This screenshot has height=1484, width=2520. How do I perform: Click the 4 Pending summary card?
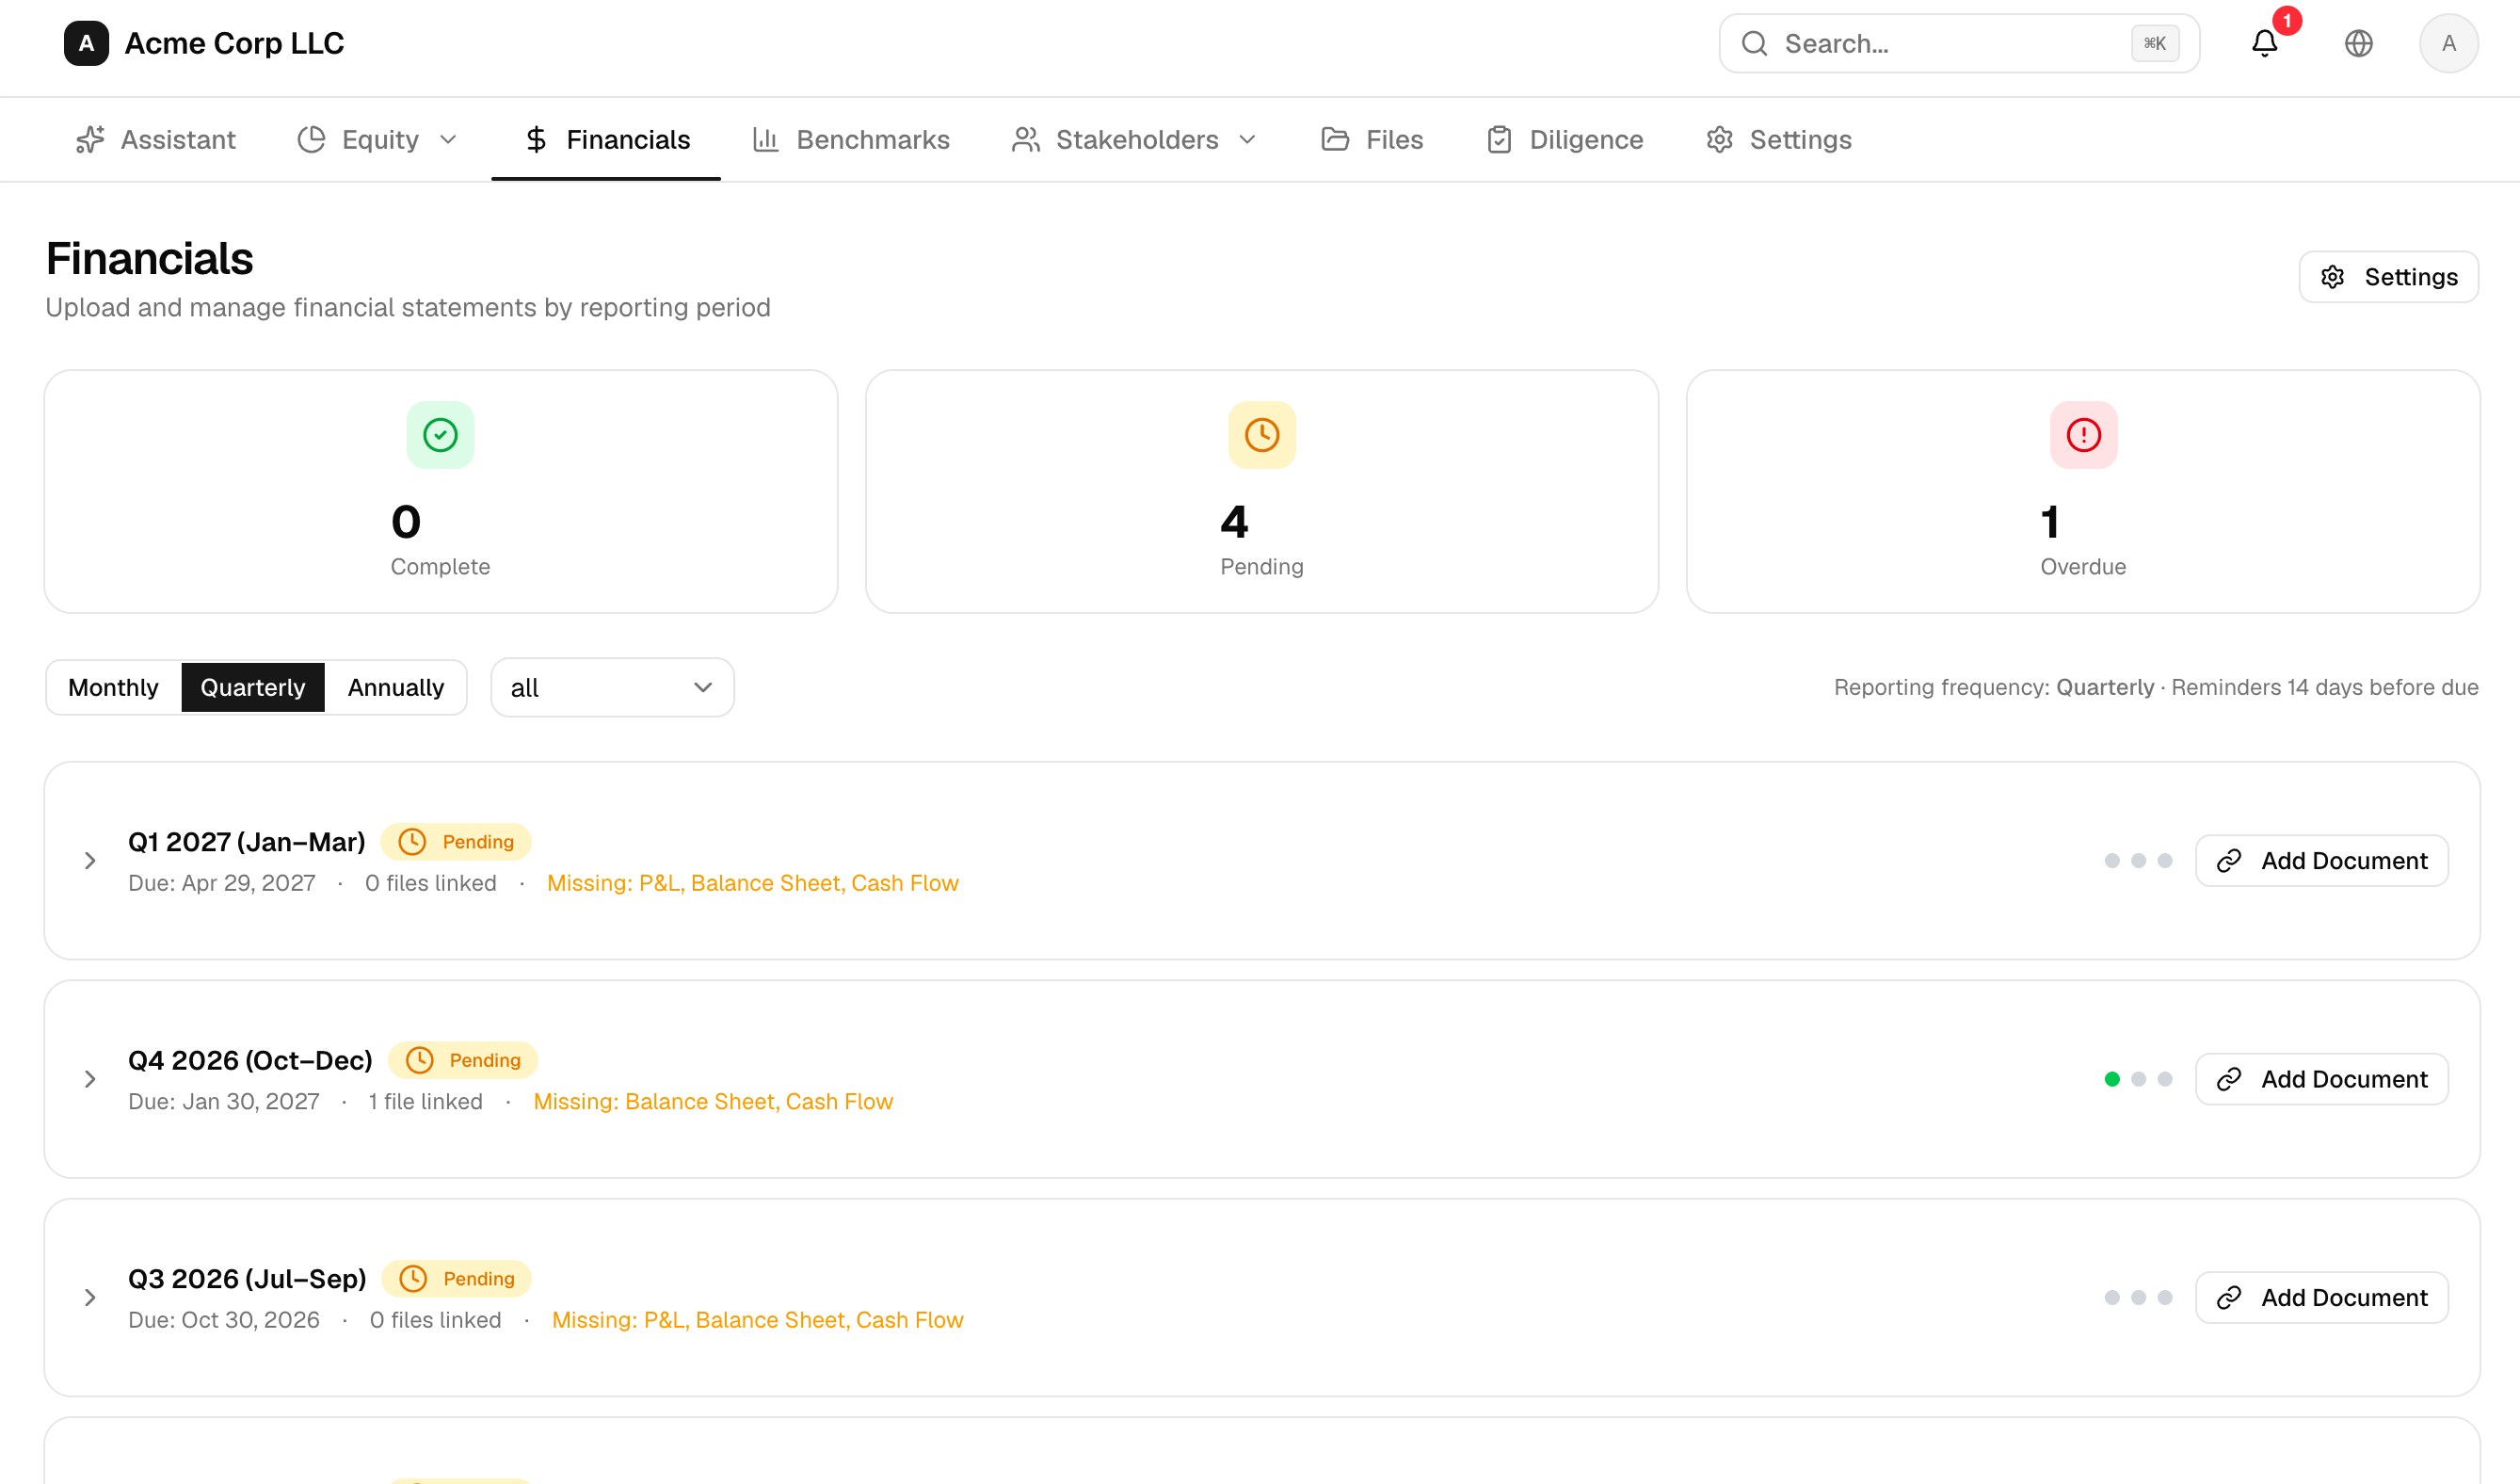pyautogui.click(x=1262, y=491)
